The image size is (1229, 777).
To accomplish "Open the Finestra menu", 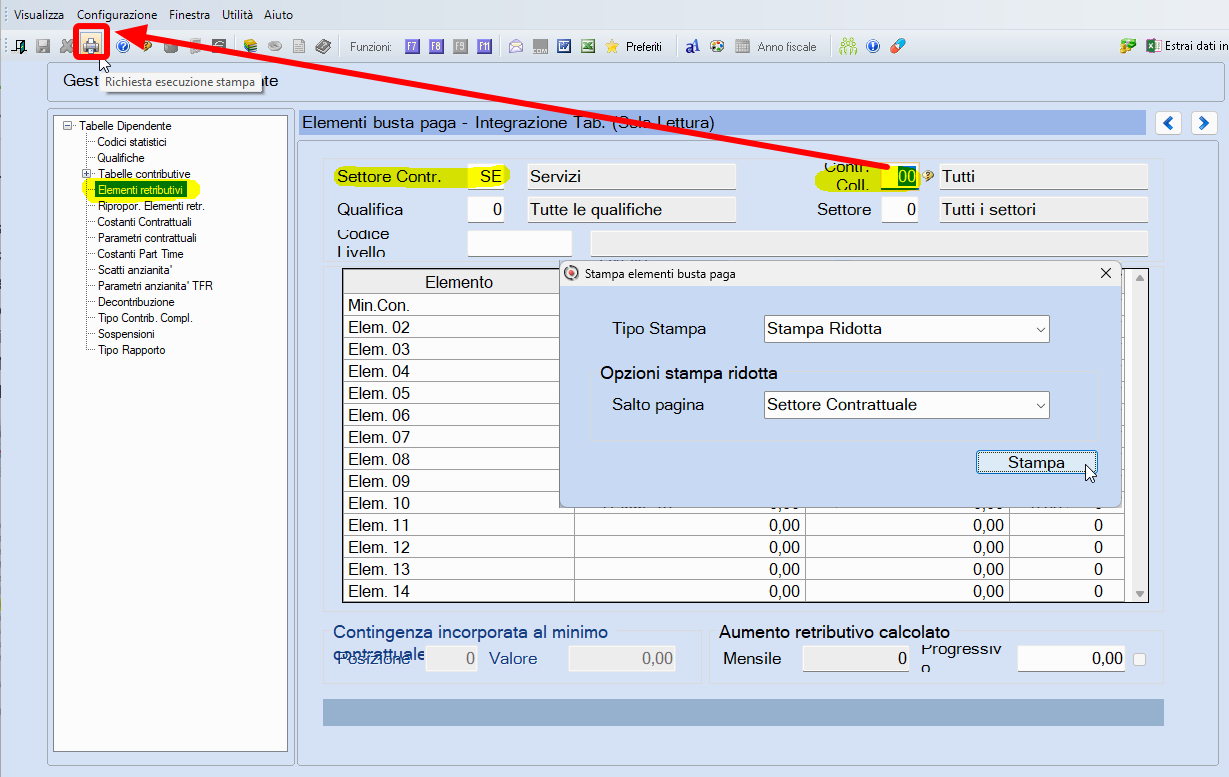I will click(189, 15).
